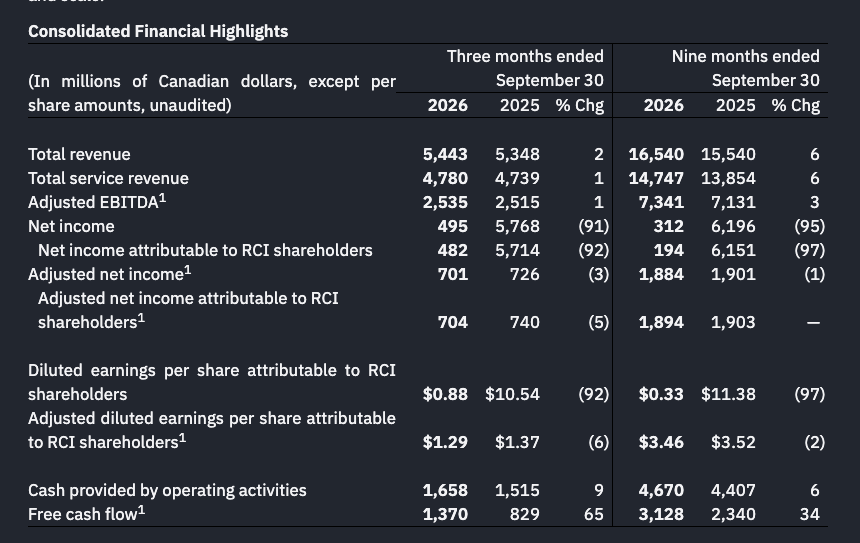The height and width of the screenshot is (543, 860).
Task: Select attributable net income value 5,714
Action: (x=517, y=251)
